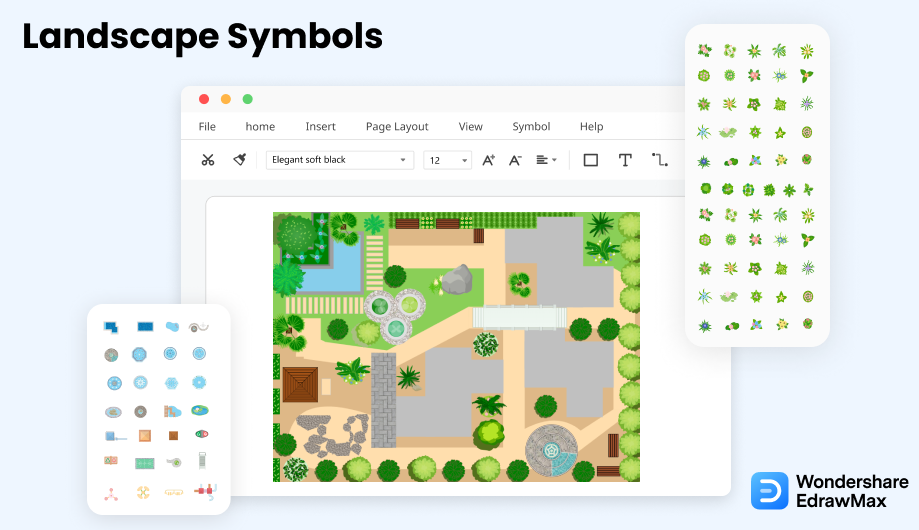Select the gray cobblestone path on the canvas
The image size is (919, 530).
point(383,399)
